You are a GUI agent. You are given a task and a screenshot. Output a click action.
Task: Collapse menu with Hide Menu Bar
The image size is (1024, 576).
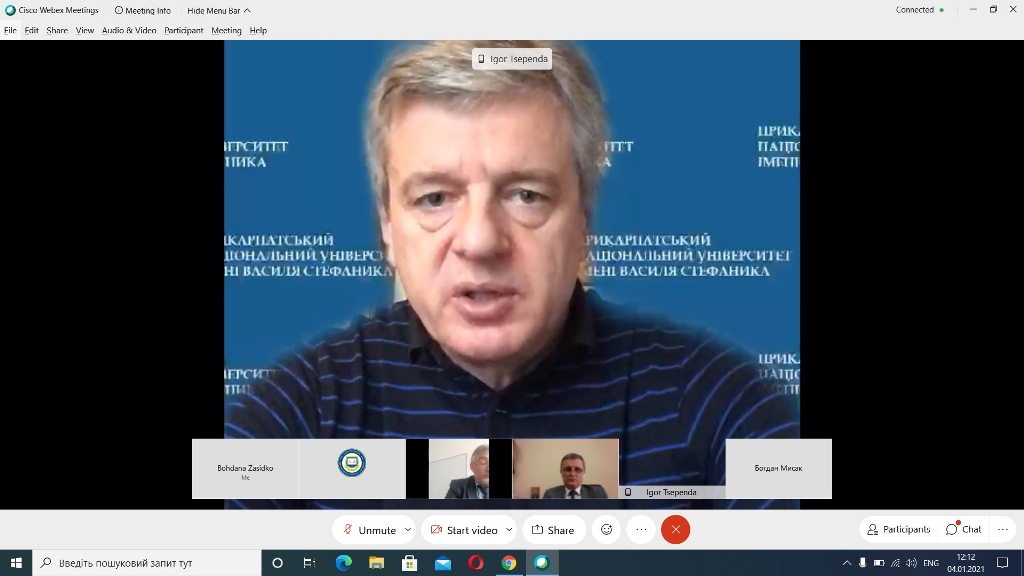click(x=218, y=10)
